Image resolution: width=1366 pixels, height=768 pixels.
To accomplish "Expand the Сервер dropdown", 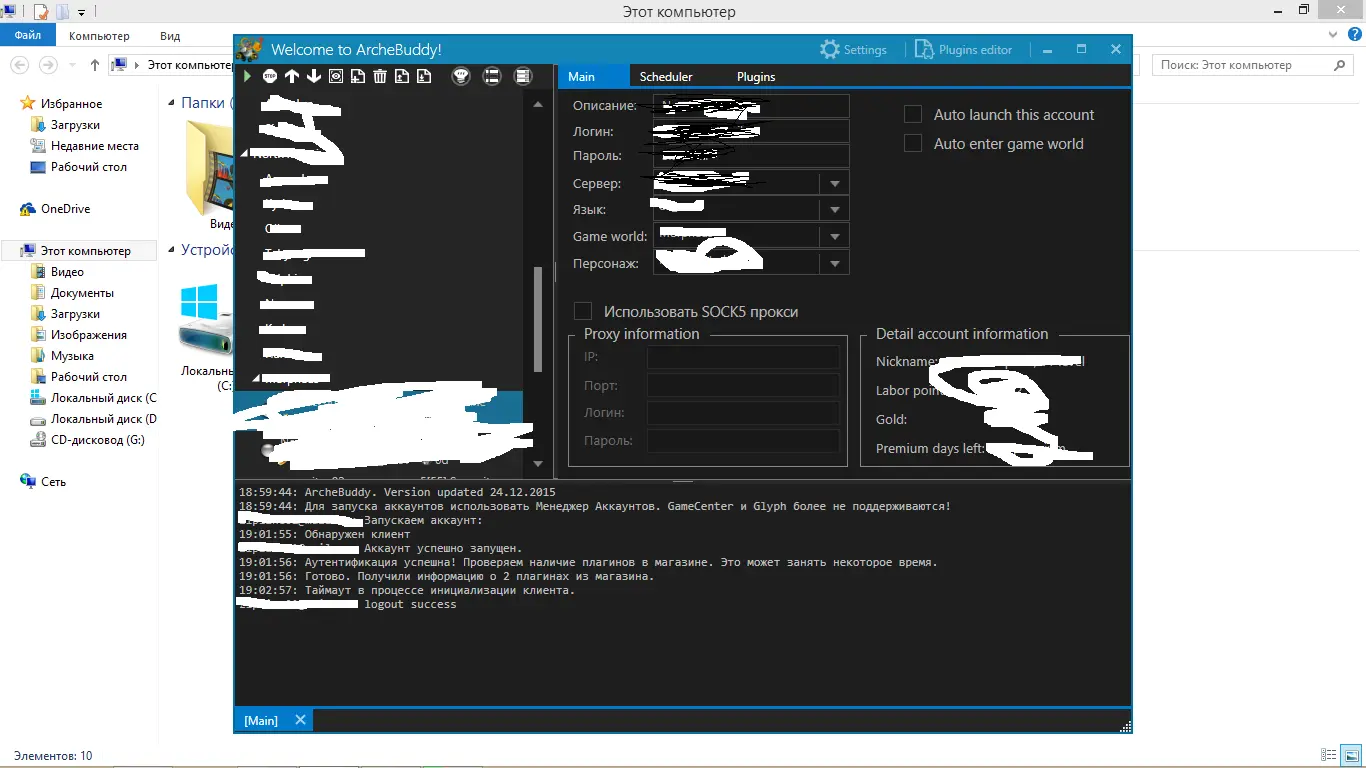I will (834, 184).
